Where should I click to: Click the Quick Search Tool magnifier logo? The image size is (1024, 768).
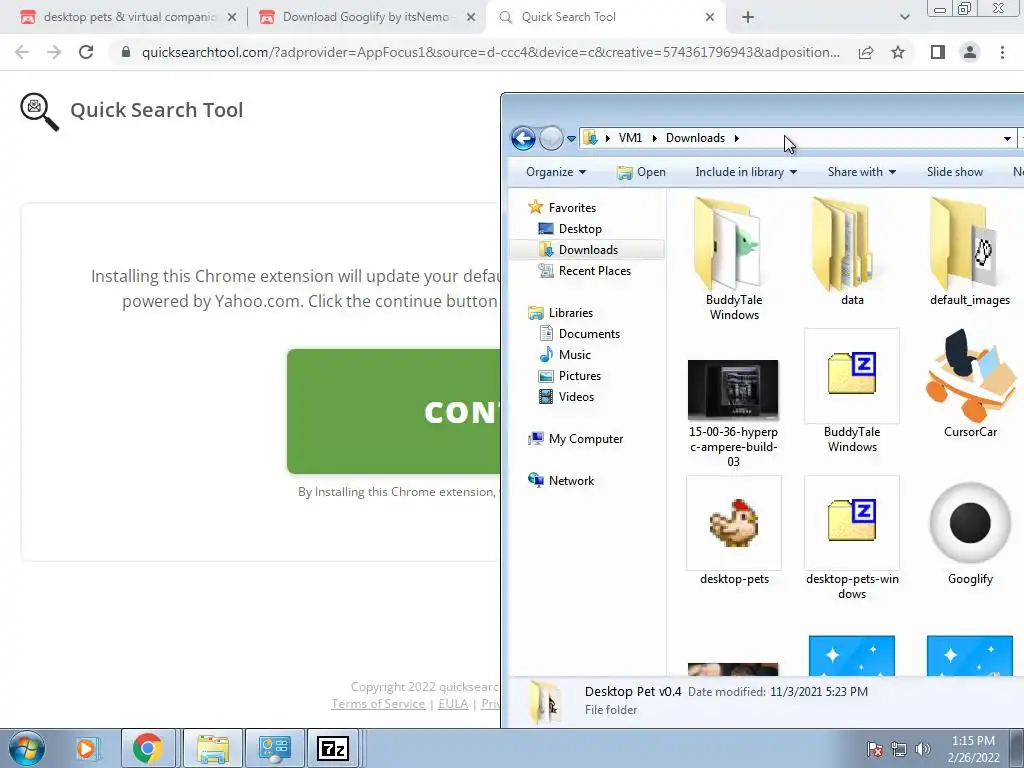click(x=39, y=112)
